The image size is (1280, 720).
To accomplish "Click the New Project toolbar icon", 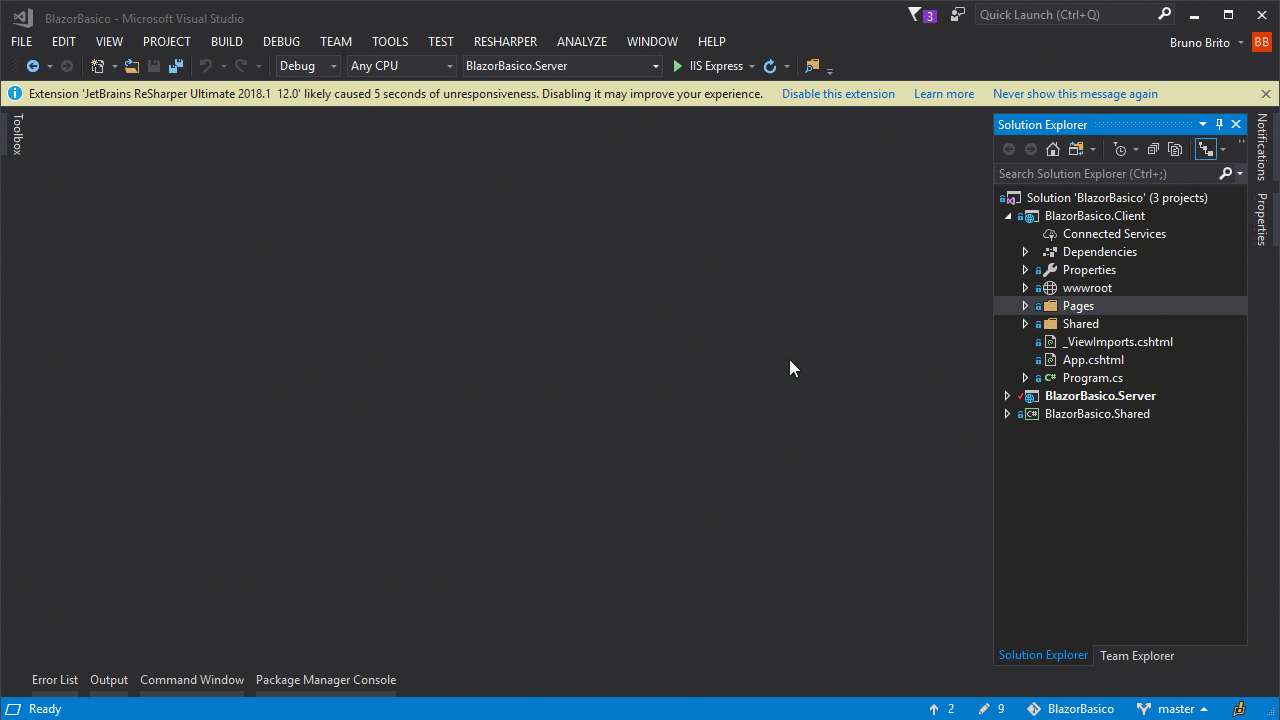I will pyautogui.click(x=97, y=66).
